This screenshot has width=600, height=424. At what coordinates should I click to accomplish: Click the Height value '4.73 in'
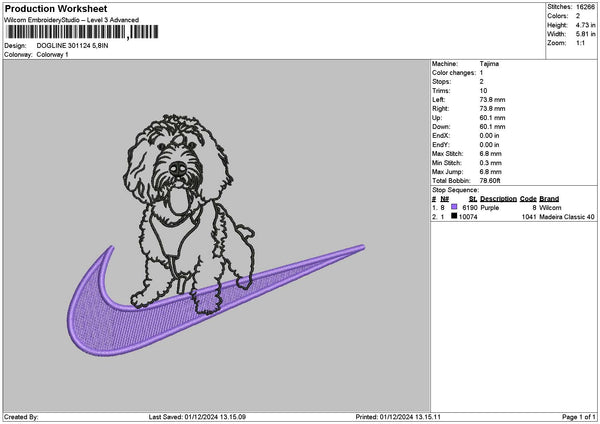(585, 25)
